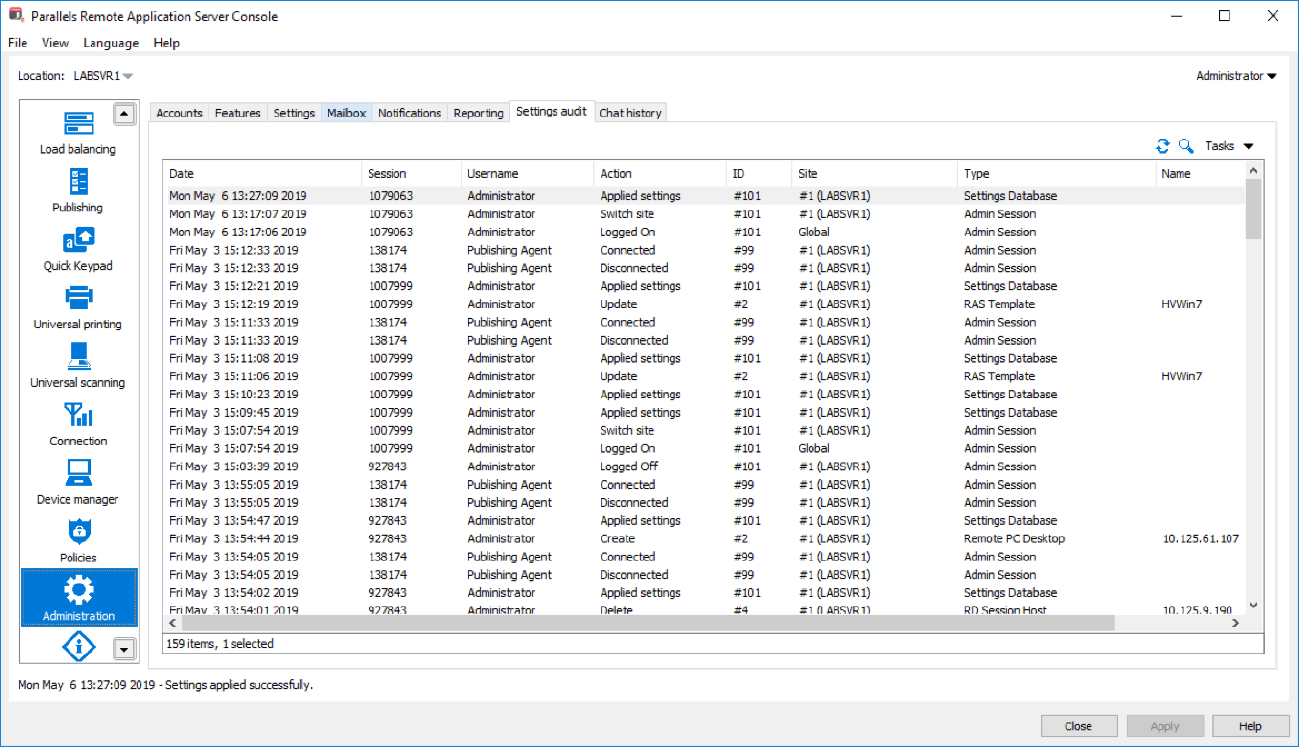1300x747 pixels.
Task: Open Quick Keypad settings
Action: click(78, 245)
